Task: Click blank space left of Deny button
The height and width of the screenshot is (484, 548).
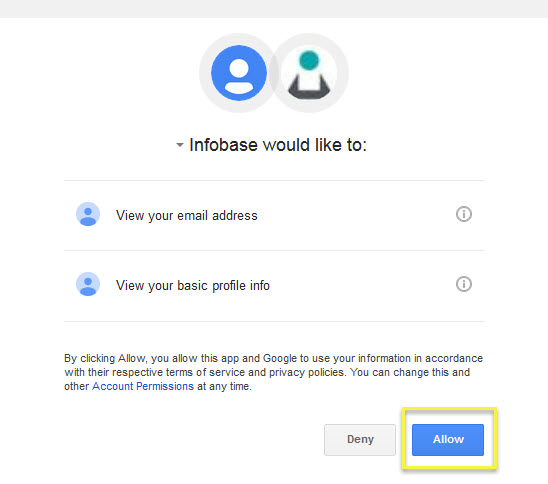Action: [192, 440]
